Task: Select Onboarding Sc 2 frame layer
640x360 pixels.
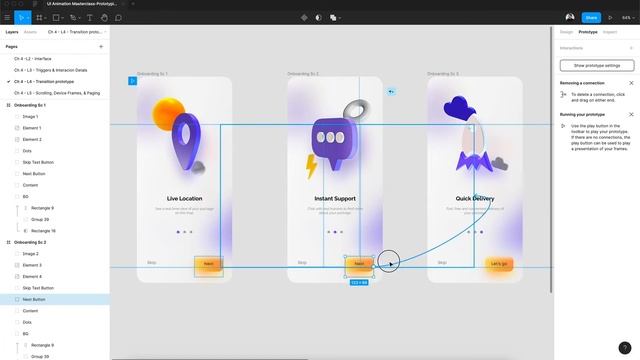Action: [x=30, y=242]
